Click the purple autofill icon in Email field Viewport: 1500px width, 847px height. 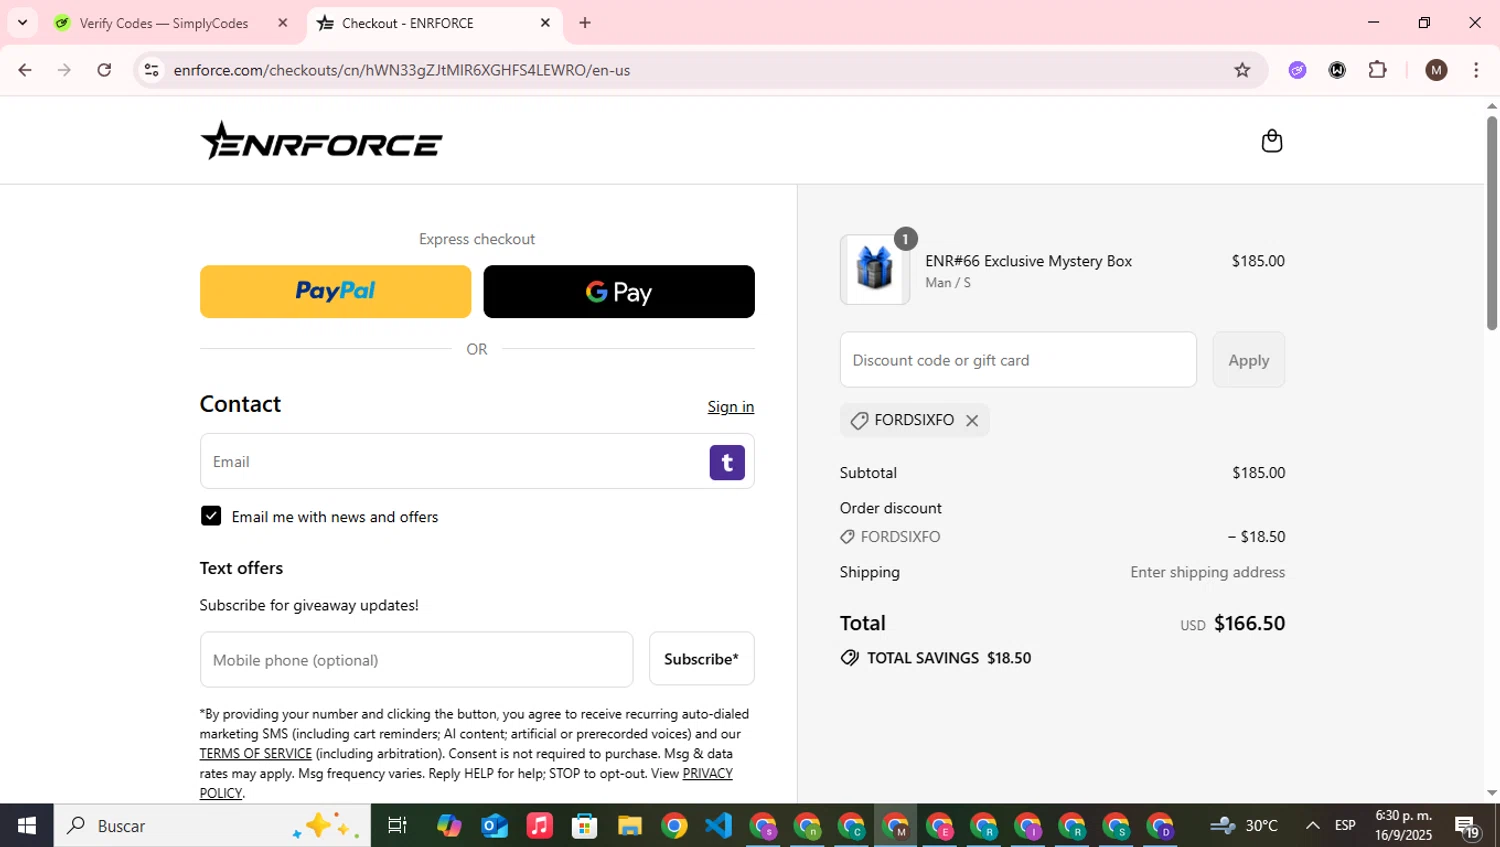pyautogui.click(x=727, y=462)
